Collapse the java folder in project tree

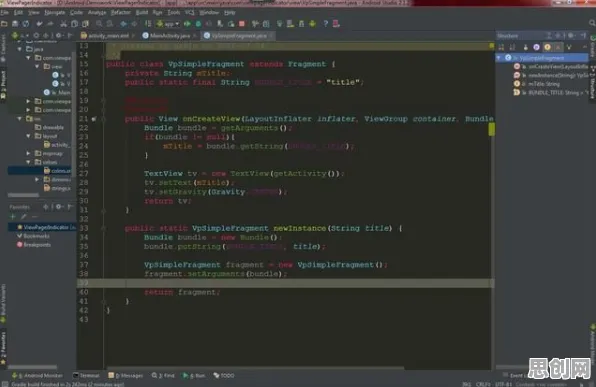(x=19, y=49)
